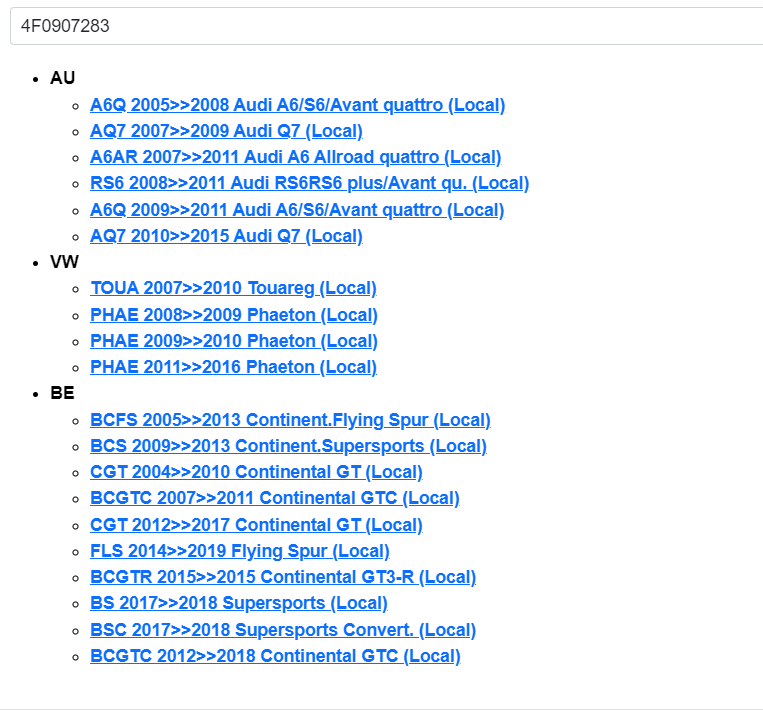The width and height of the screenshot is (763, 716).
Task: Open the FLS 2014>>2019 Flying Spur link
Action: tap(240, 551)
